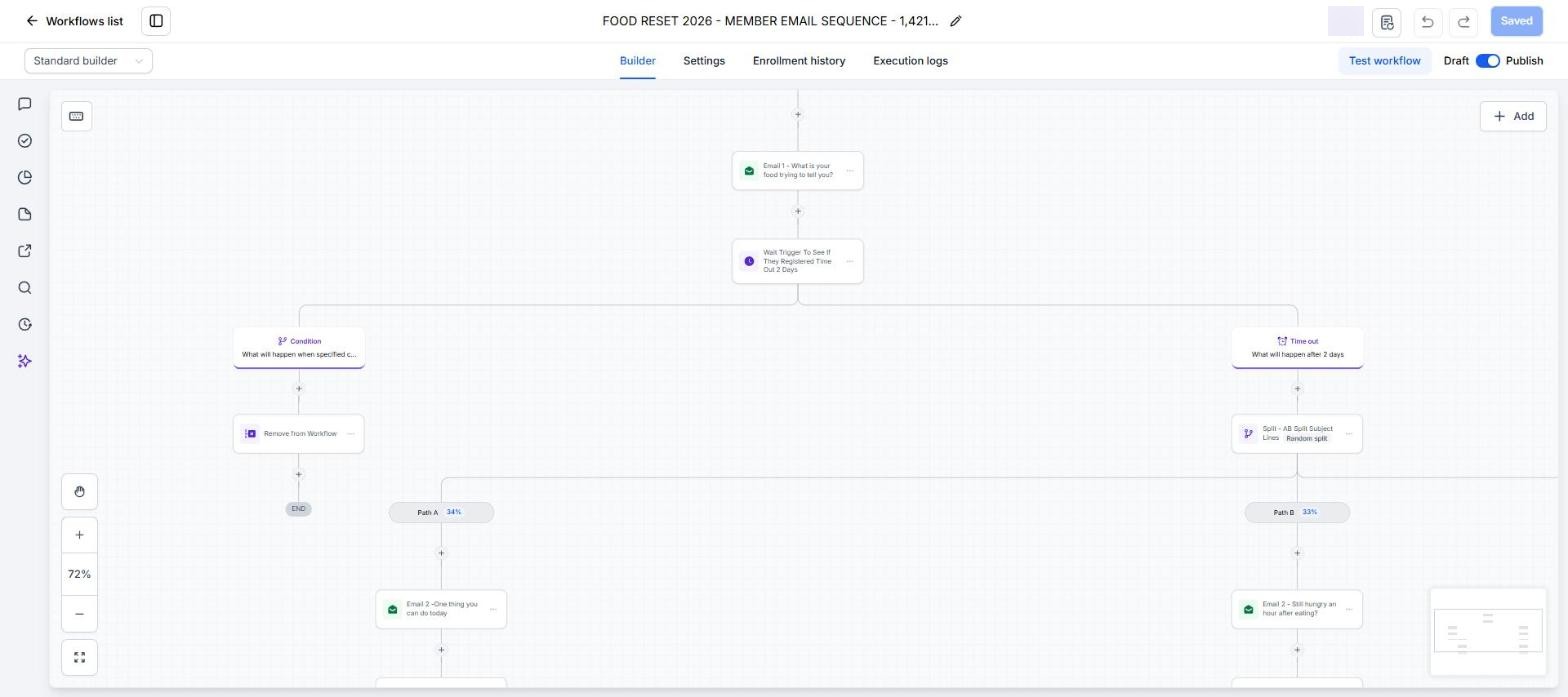Click the Path A 34% label

click(441, 512)
